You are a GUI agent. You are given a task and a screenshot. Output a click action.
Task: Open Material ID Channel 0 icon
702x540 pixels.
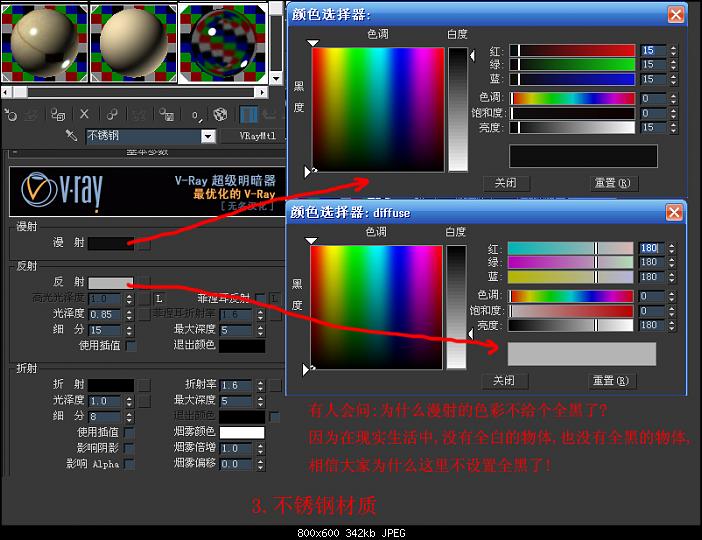click(197, 116)
